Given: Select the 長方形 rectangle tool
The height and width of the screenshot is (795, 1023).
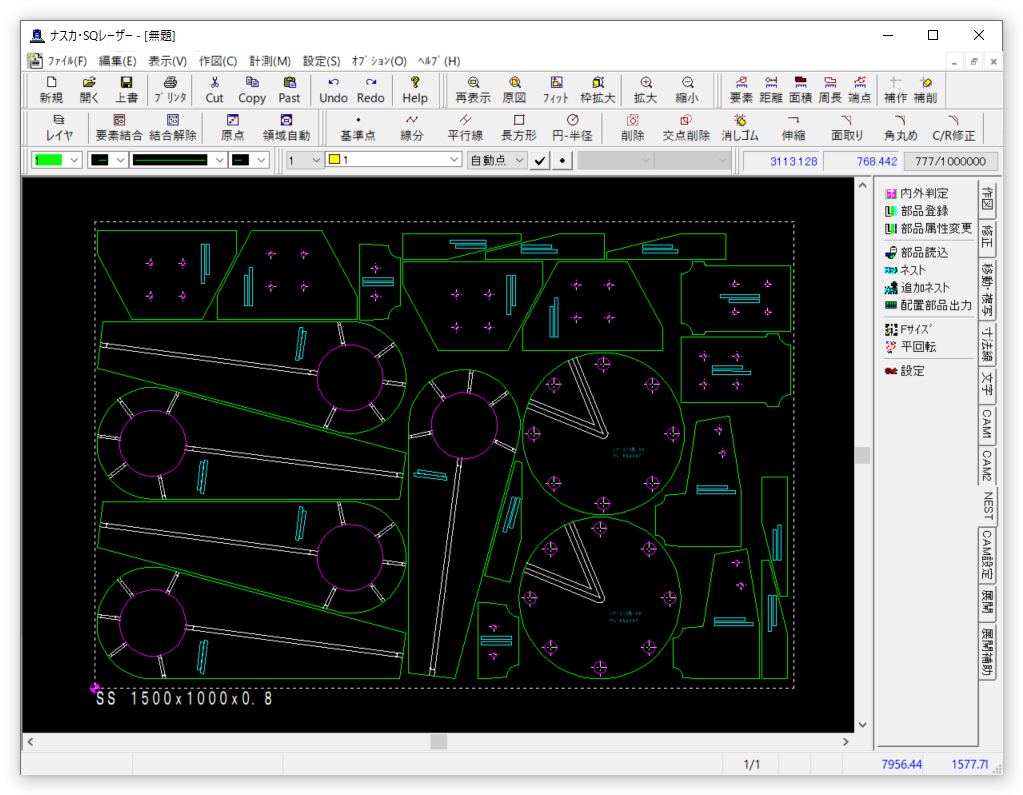Looking at the screenshot, I should pos(519,127).
